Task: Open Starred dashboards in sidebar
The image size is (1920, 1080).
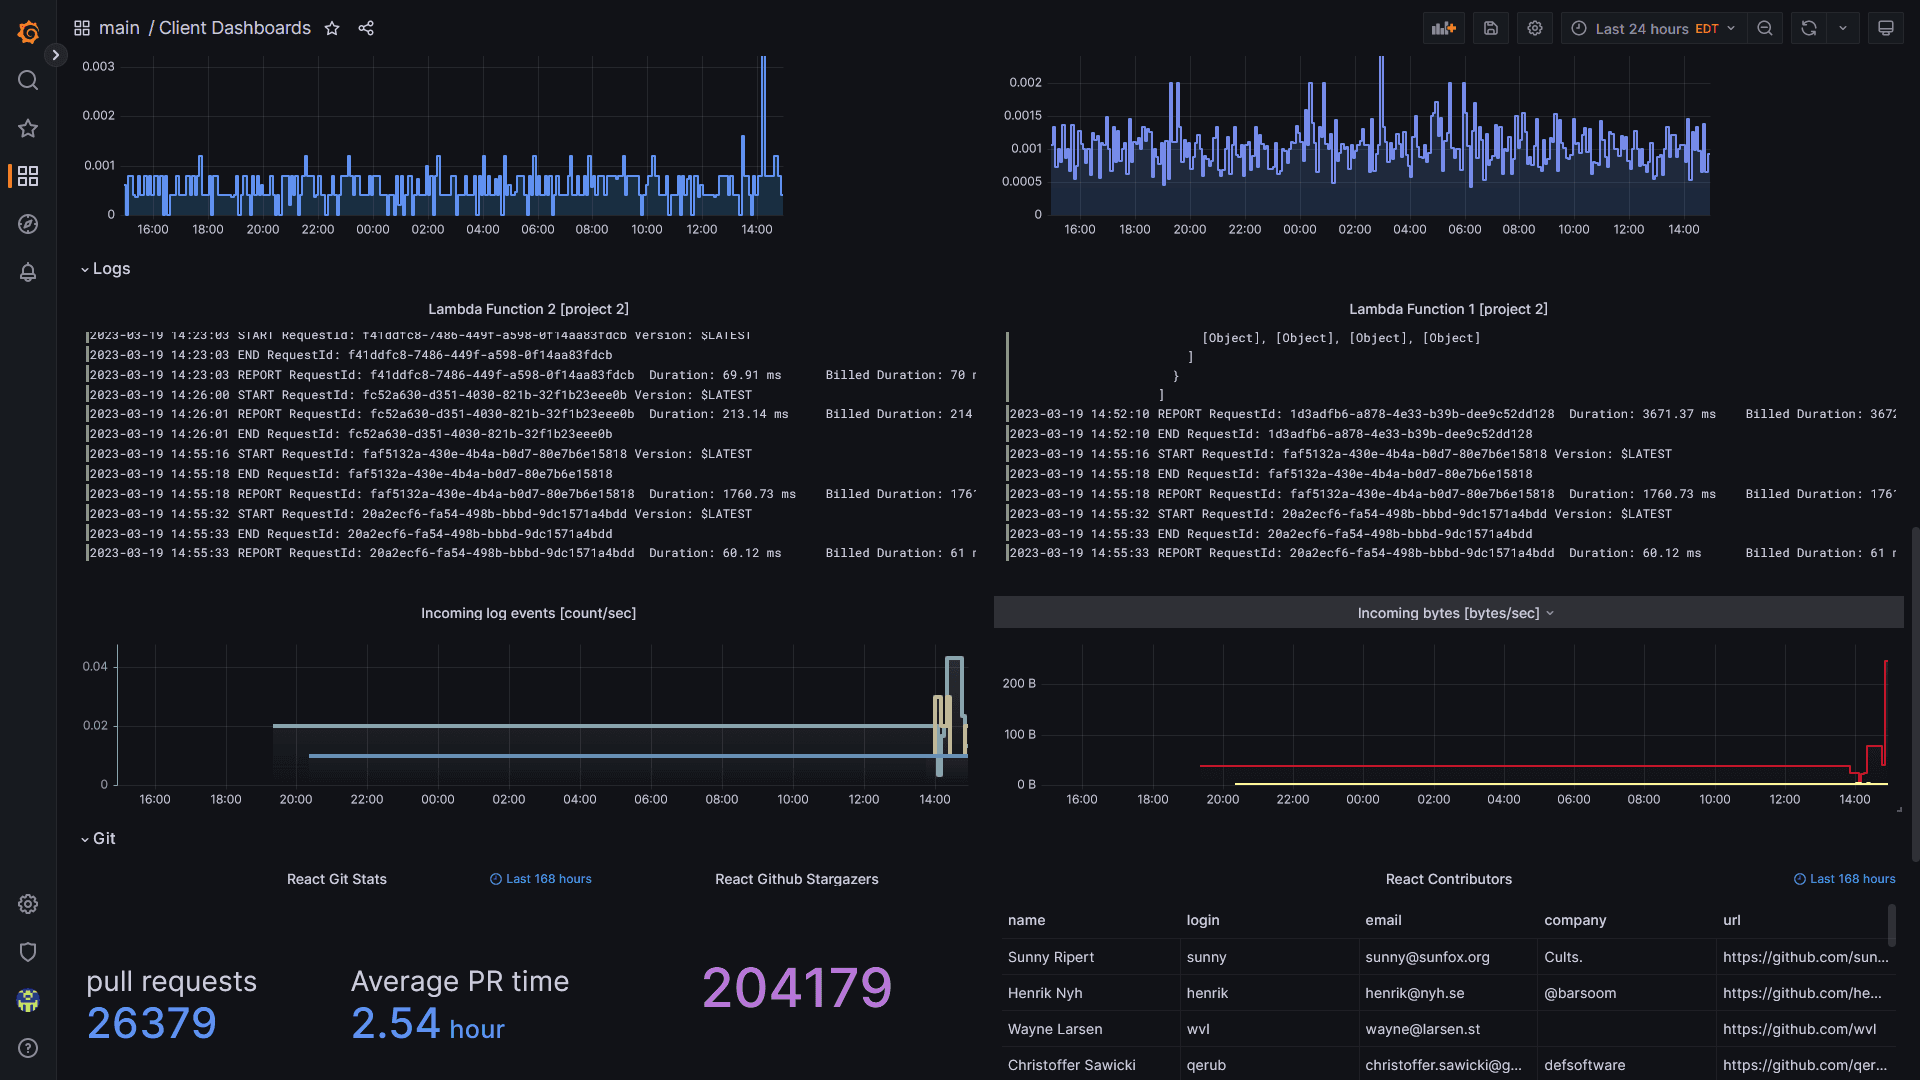Action: click(28, 128)
